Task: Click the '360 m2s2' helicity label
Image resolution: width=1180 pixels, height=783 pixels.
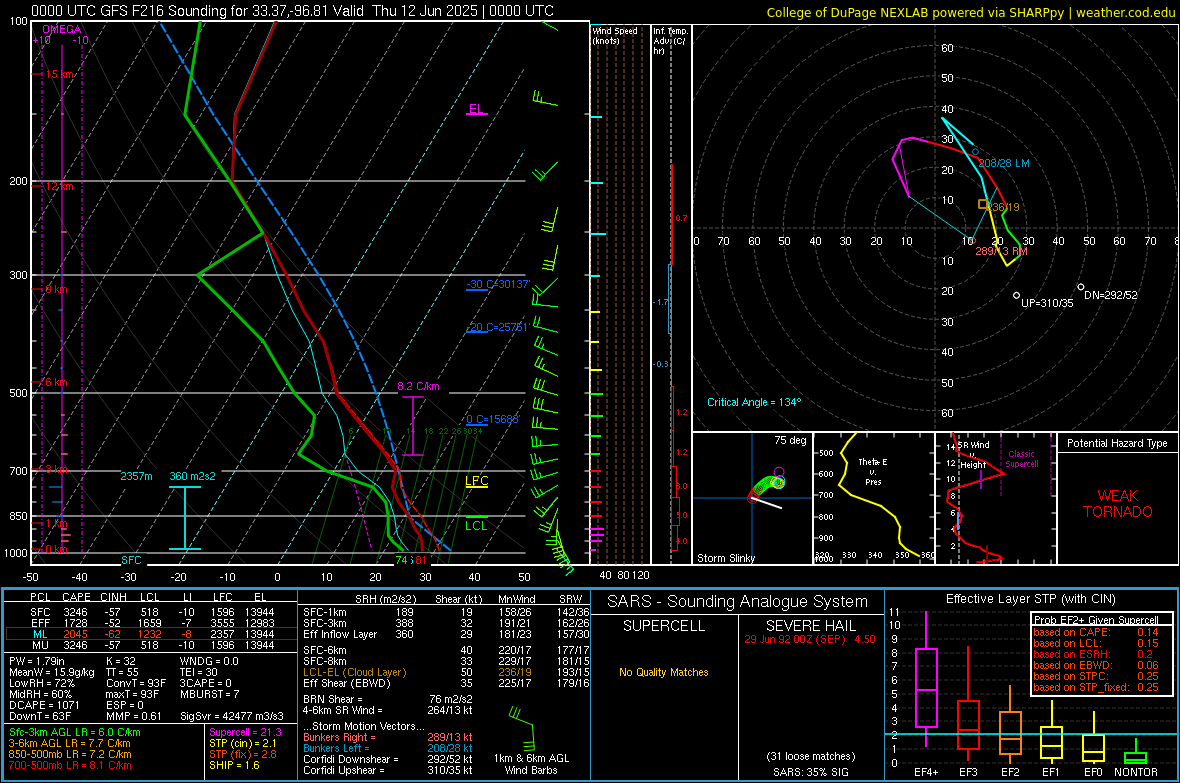Action: point(192,476)
